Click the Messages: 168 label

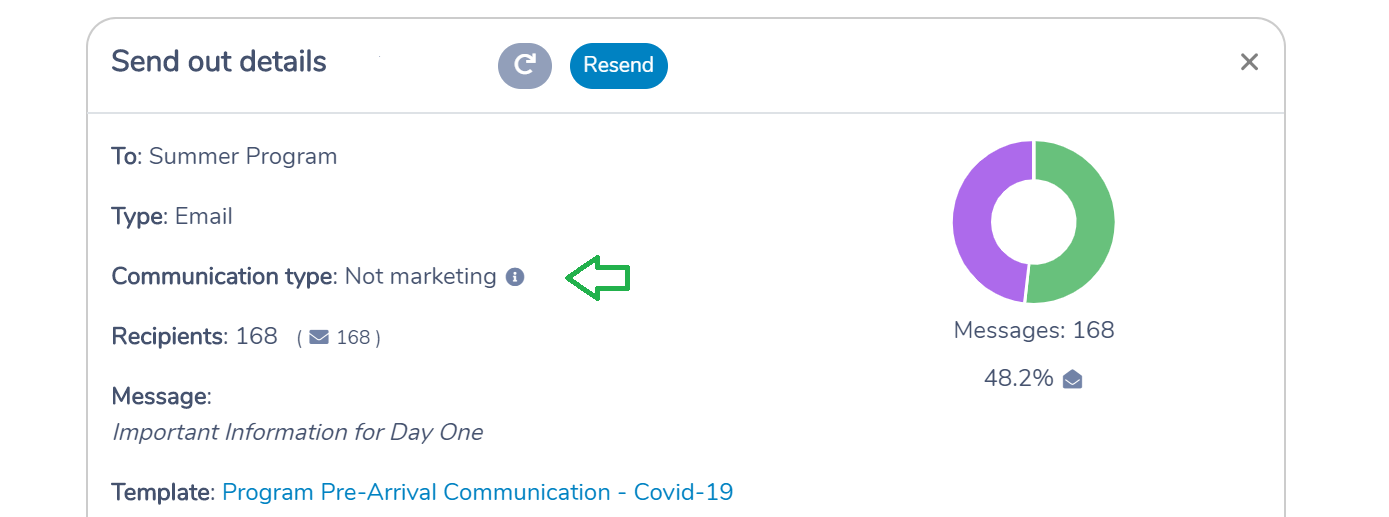click(x=1034, y=331)
